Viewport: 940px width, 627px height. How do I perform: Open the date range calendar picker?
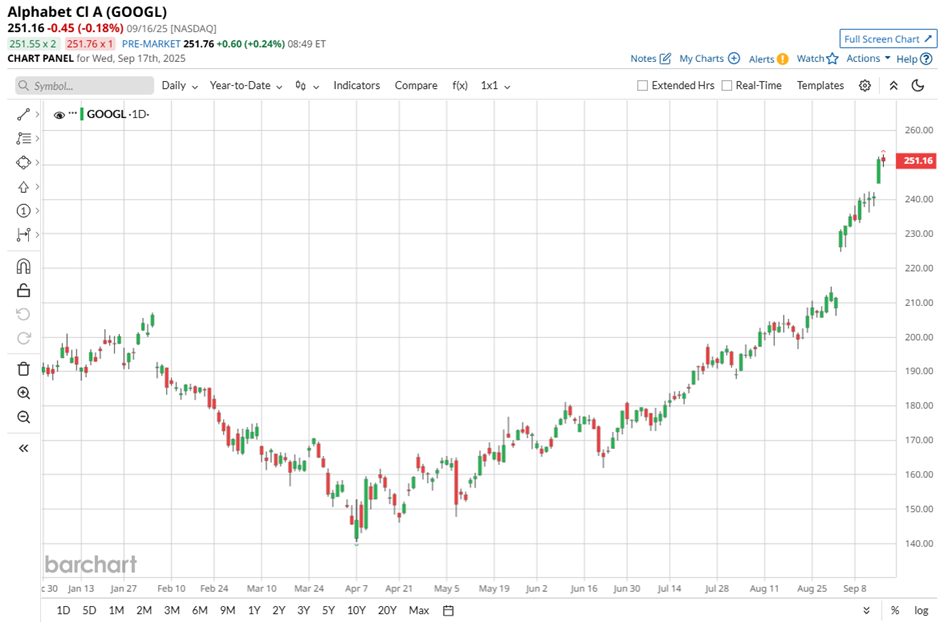tap(448, 610)
